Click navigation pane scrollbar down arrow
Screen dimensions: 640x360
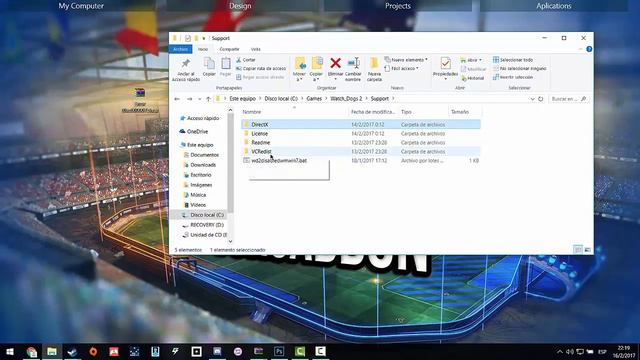pos(230,242)
